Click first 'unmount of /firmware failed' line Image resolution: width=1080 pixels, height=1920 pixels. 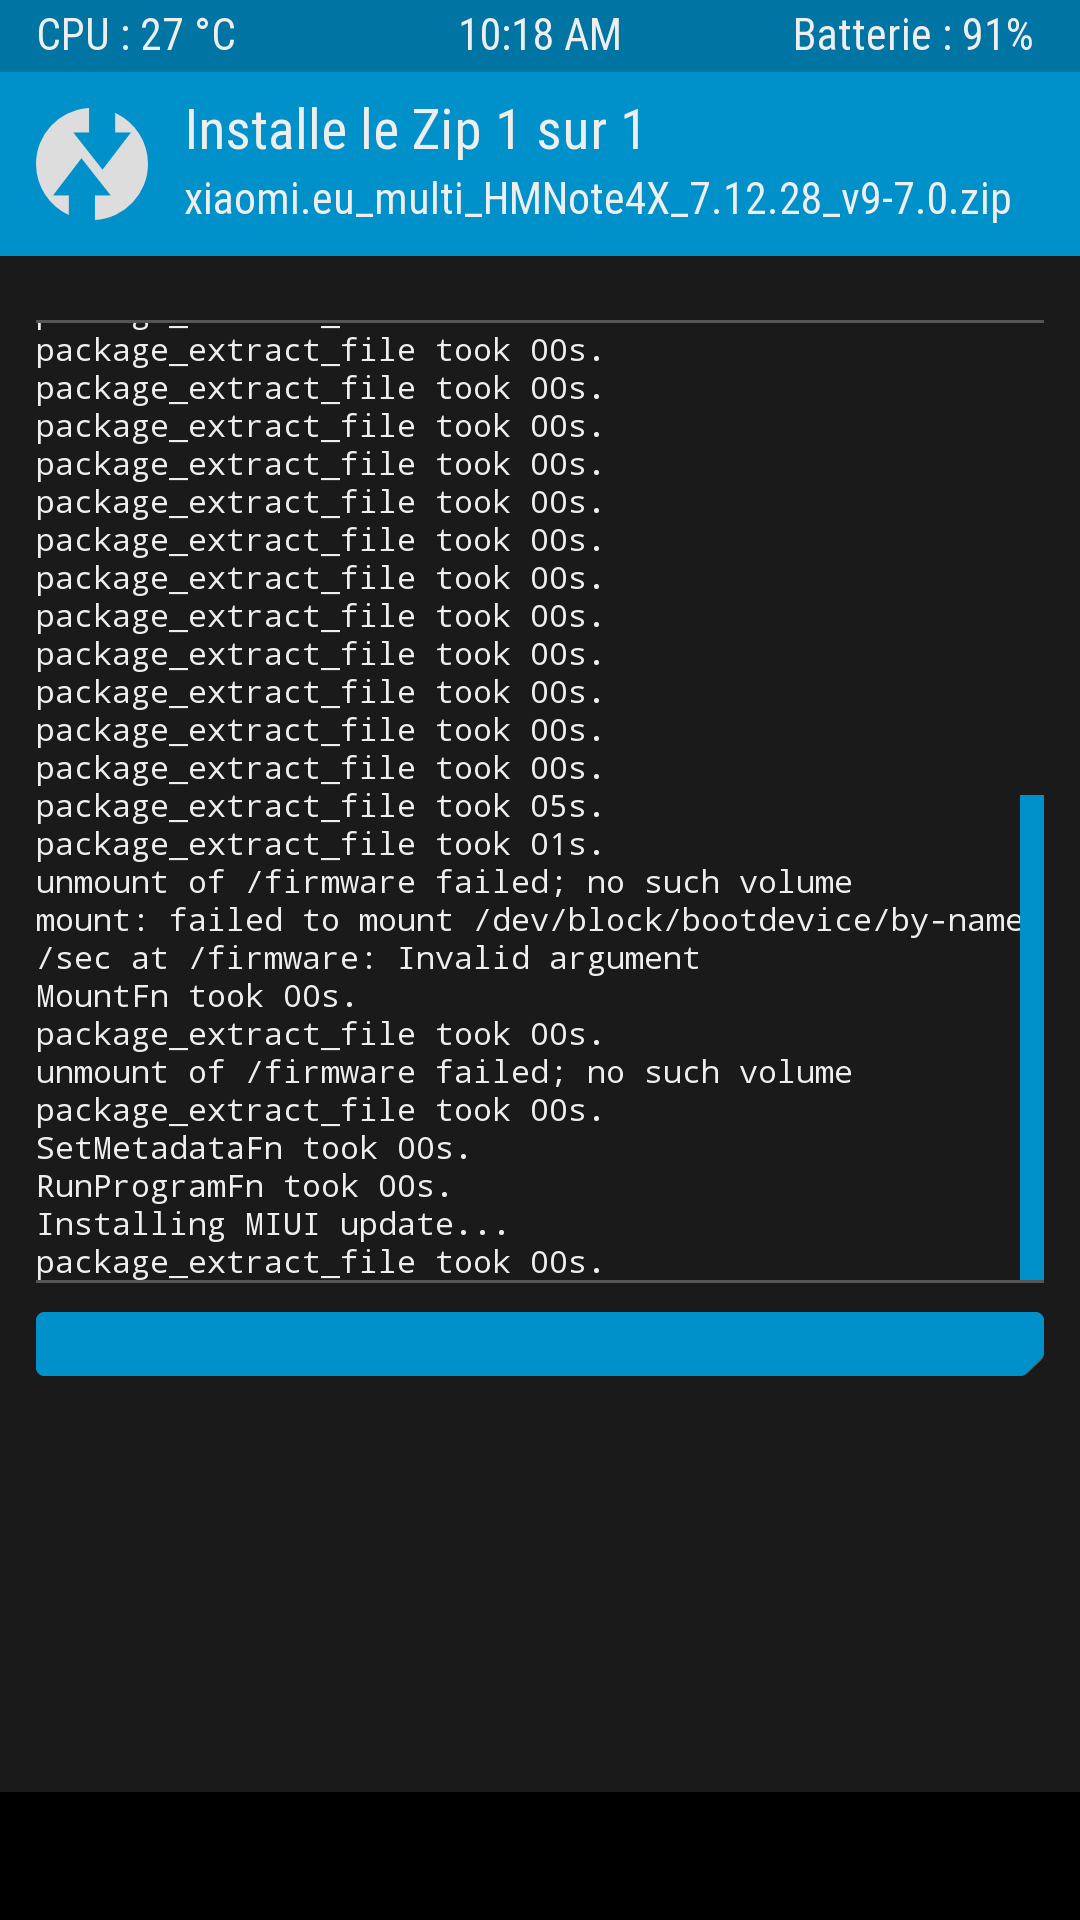pyautogui.click(x=444, y=883)
